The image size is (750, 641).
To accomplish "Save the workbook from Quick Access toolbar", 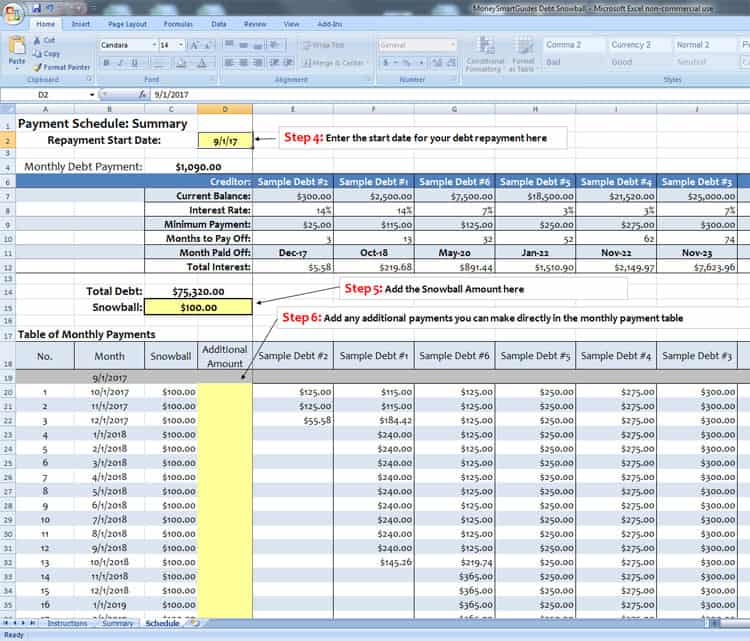I will click(x=36, y=8).
